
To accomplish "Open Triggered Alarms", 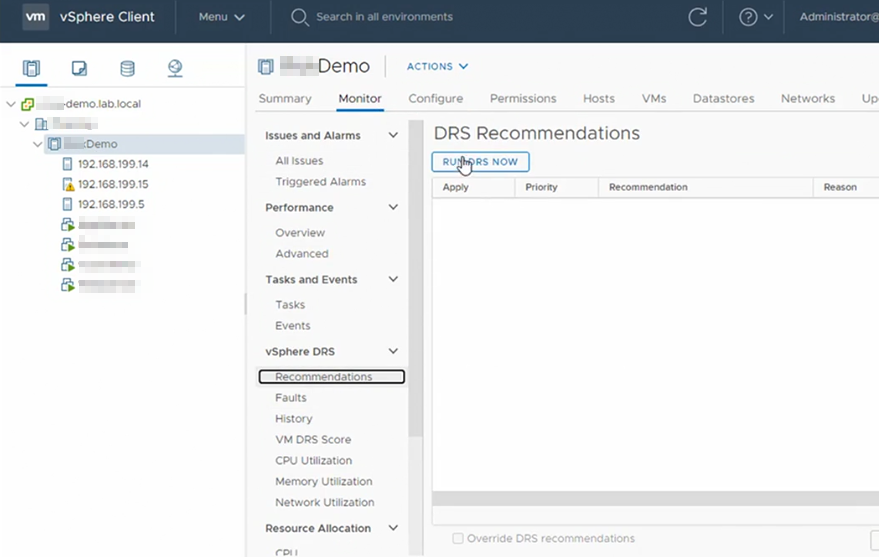I will click(x=321, y=182).
